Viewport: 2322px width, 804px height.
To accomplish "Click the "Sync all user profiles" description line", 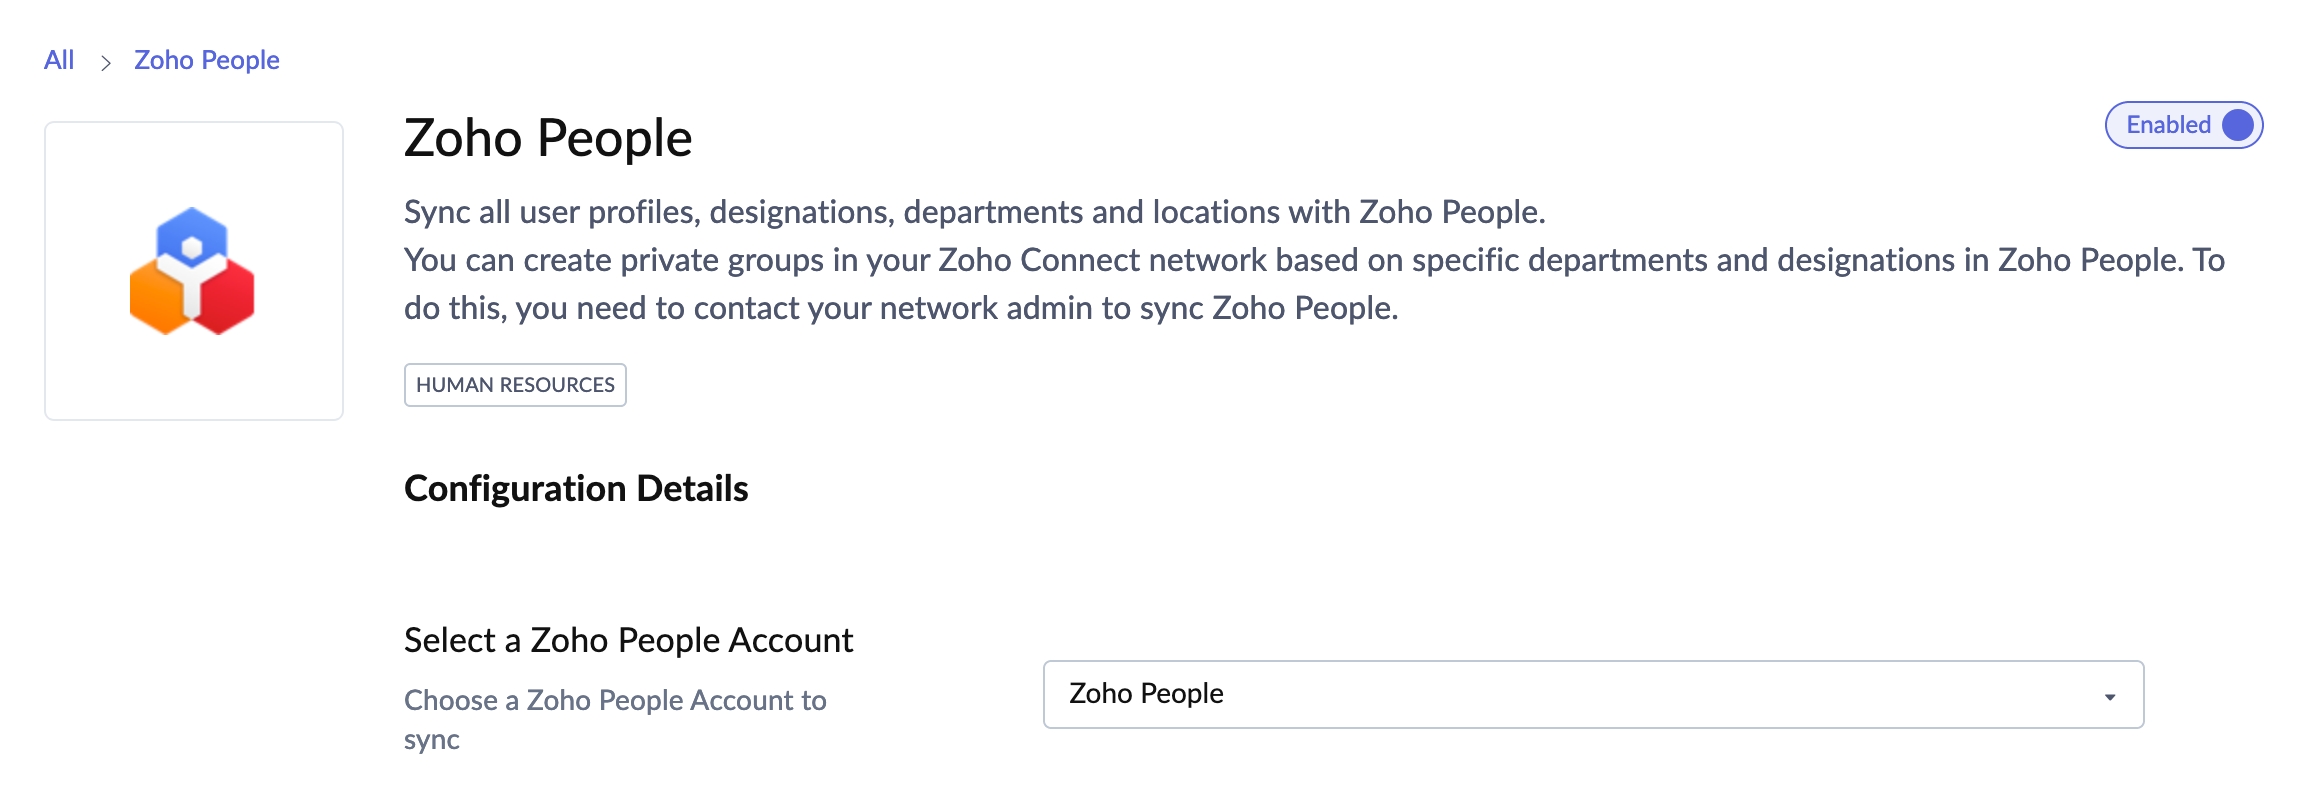I will [x=974, y=212].
